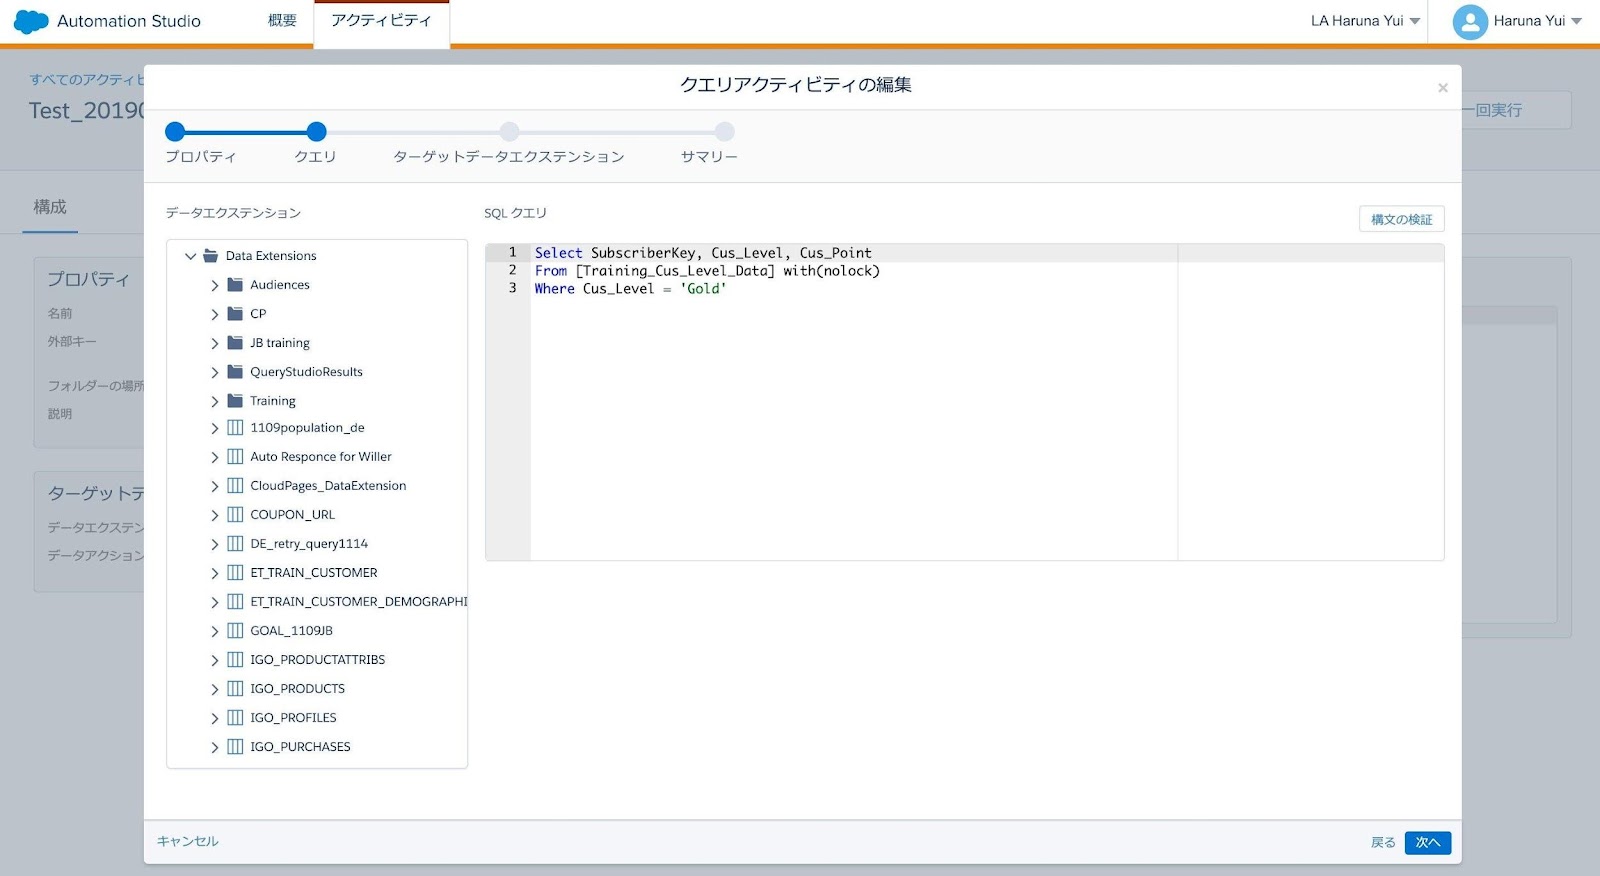Expand the Training folder chevron
Viewport: 1600px width, 876px height.
(214, 402)
